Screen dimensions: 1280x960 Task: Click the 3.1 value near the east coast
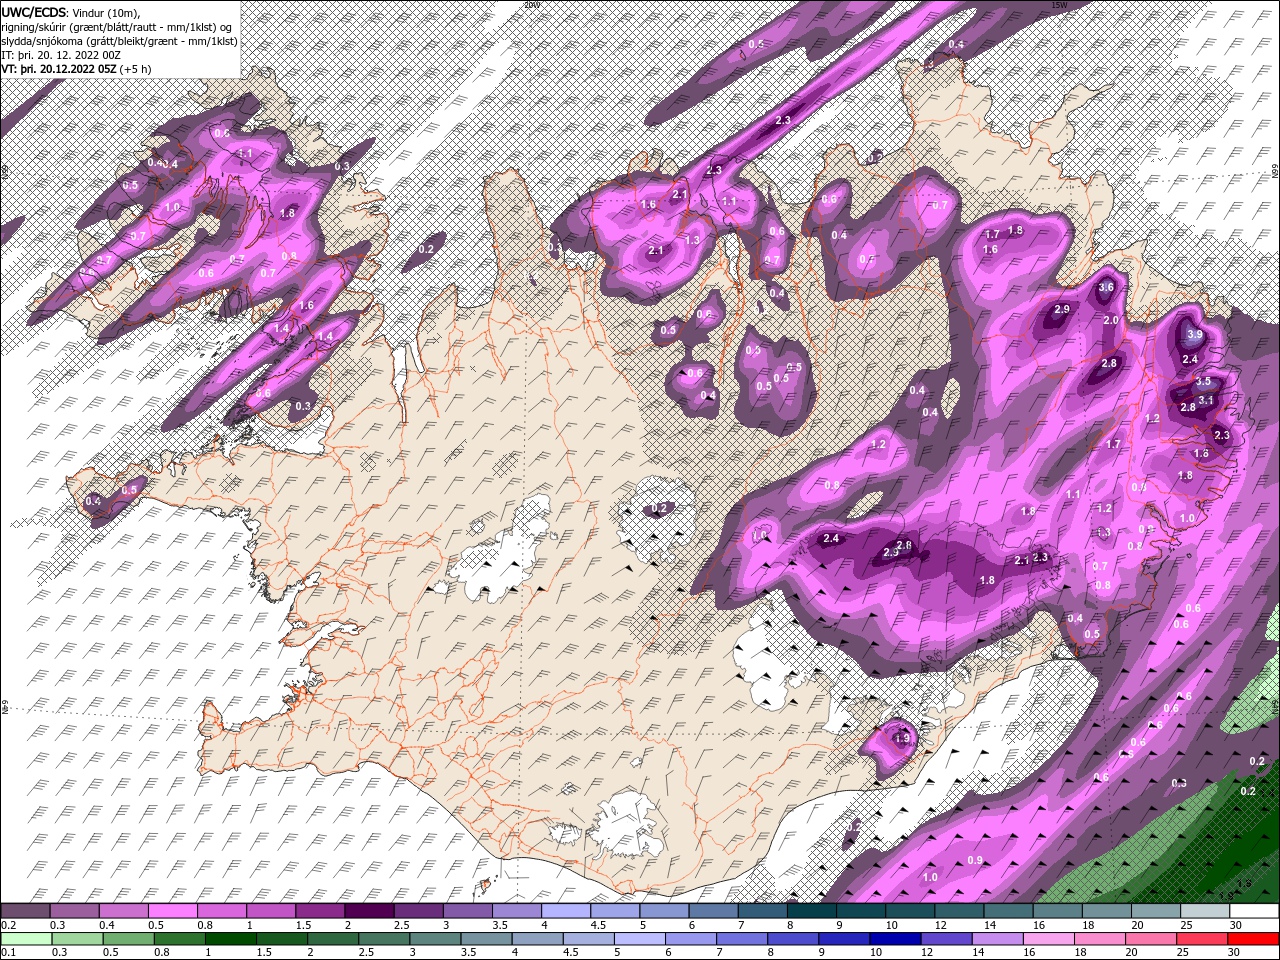(1206, 400)
